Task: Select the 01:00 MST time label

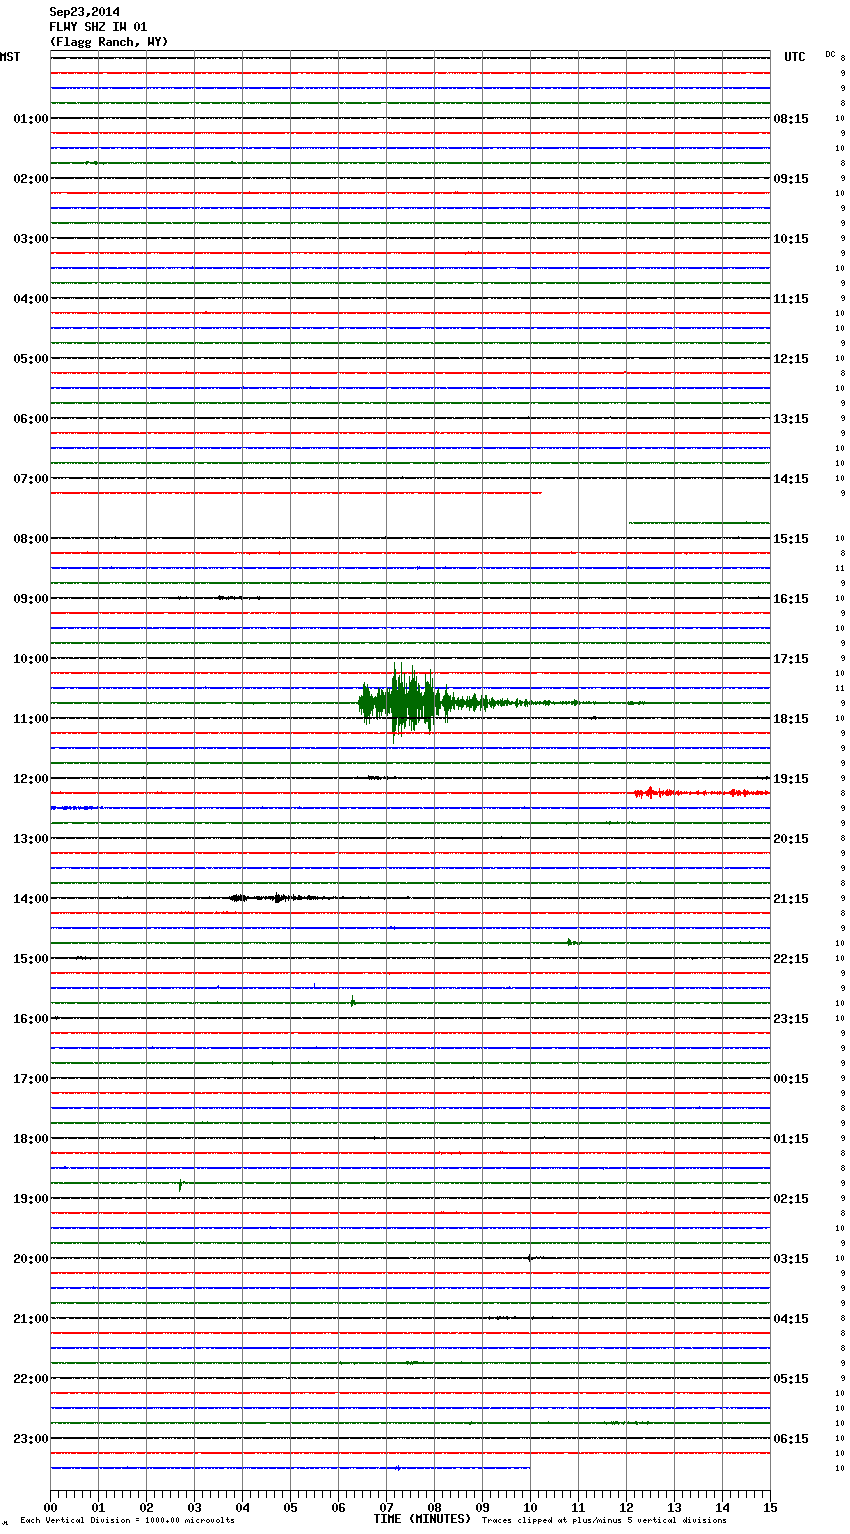Action: (30, 119)
